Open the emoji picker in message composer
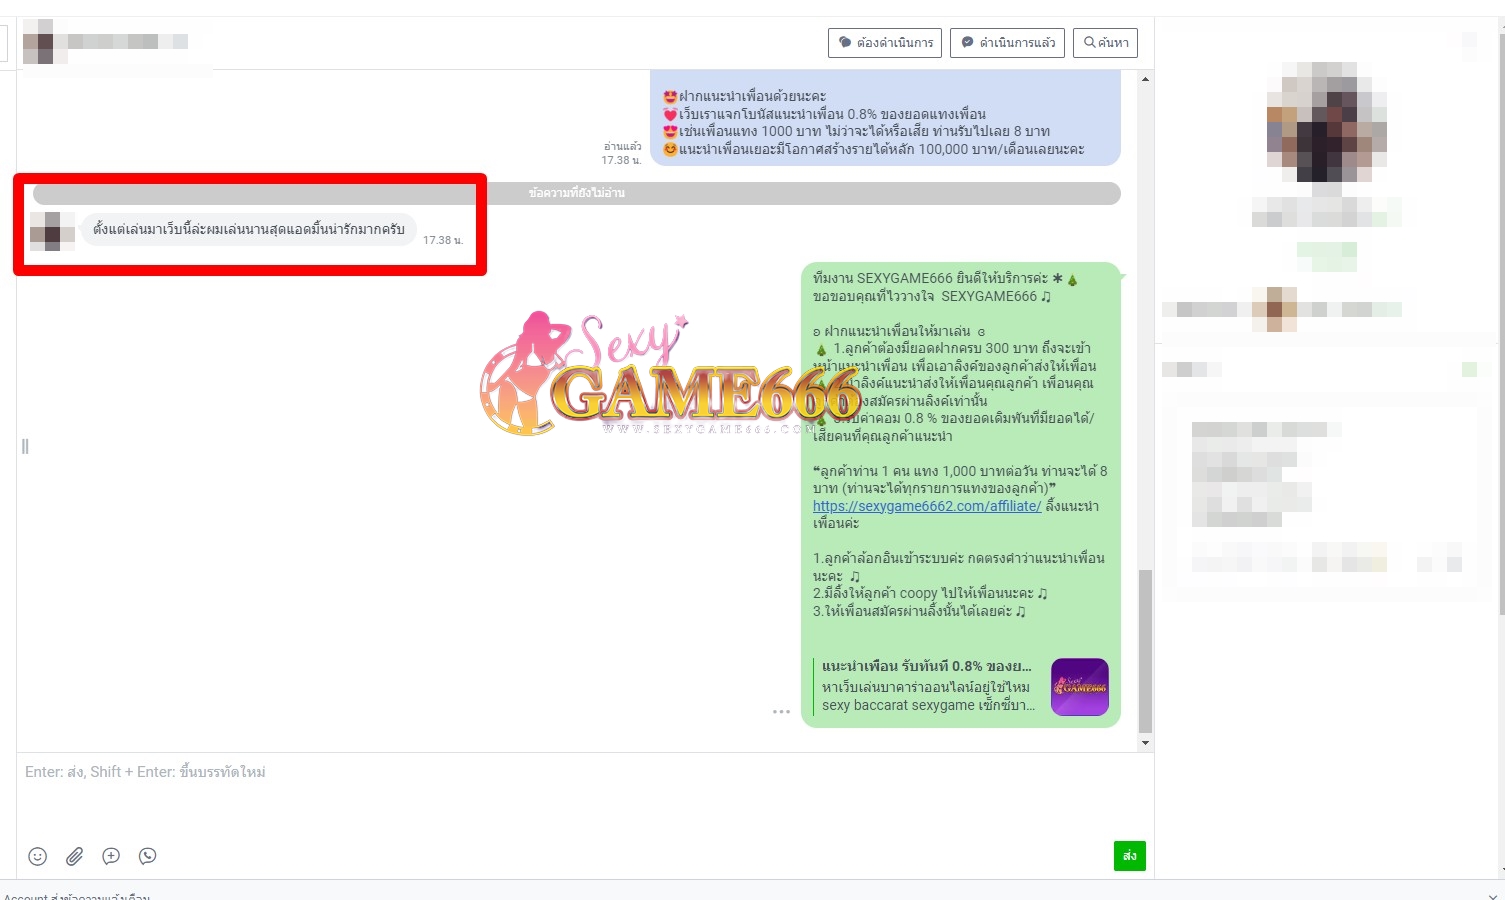The height and width of the screenshot is (900, 1505). [x=38, y=856]
